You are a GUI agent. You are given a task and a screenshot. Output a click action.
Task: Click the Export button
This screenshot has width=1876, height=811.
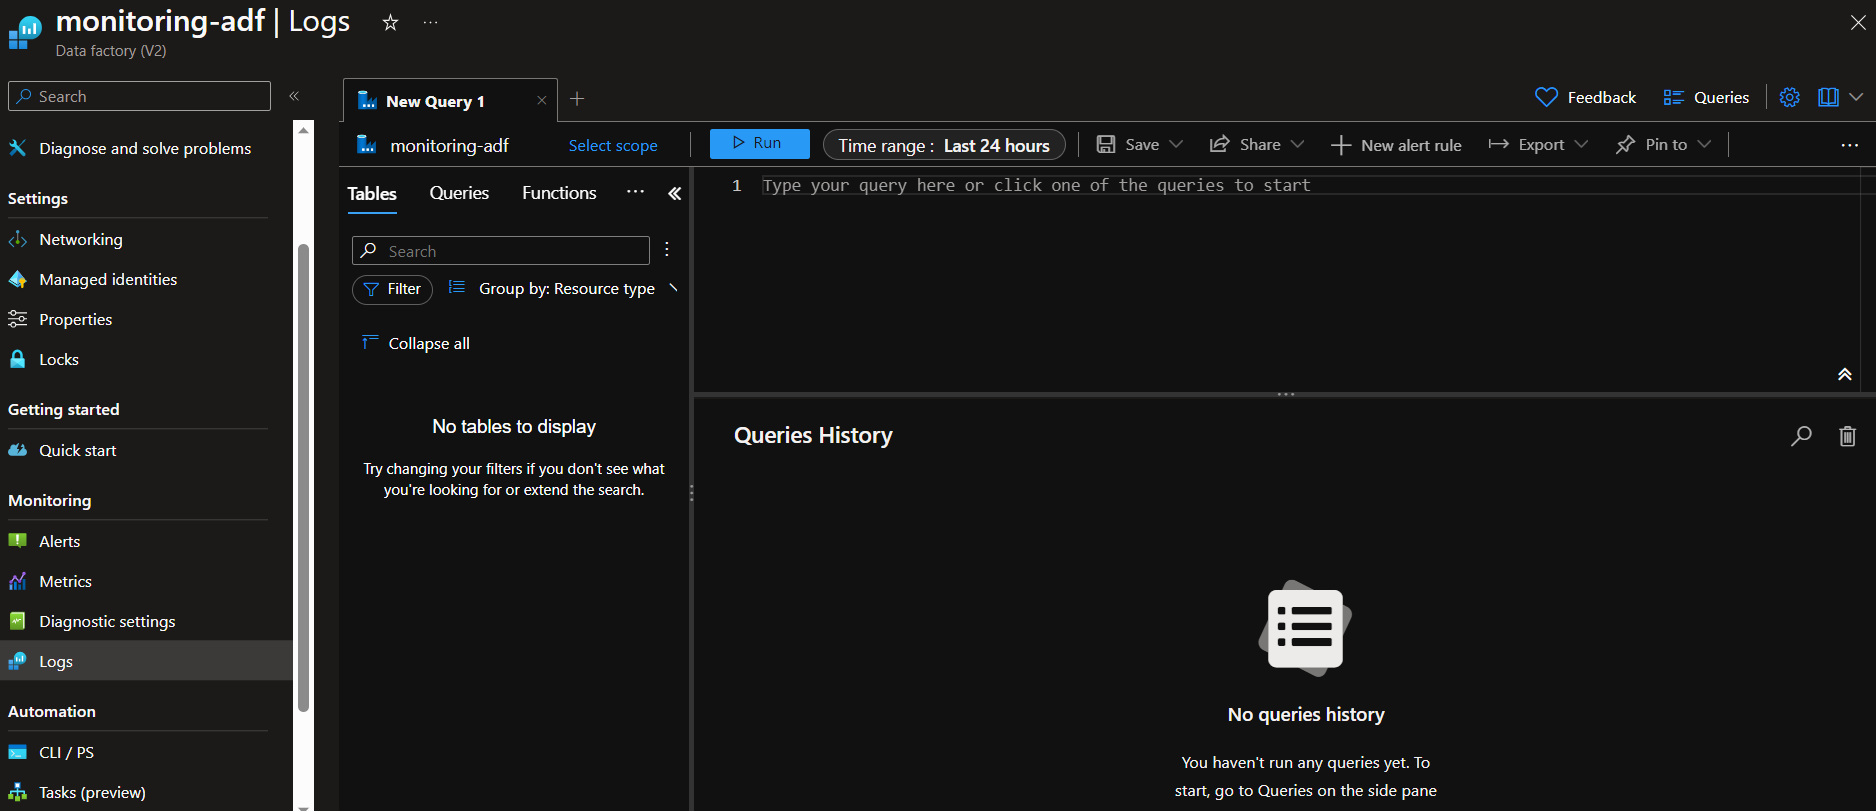tap(1526, 144)
